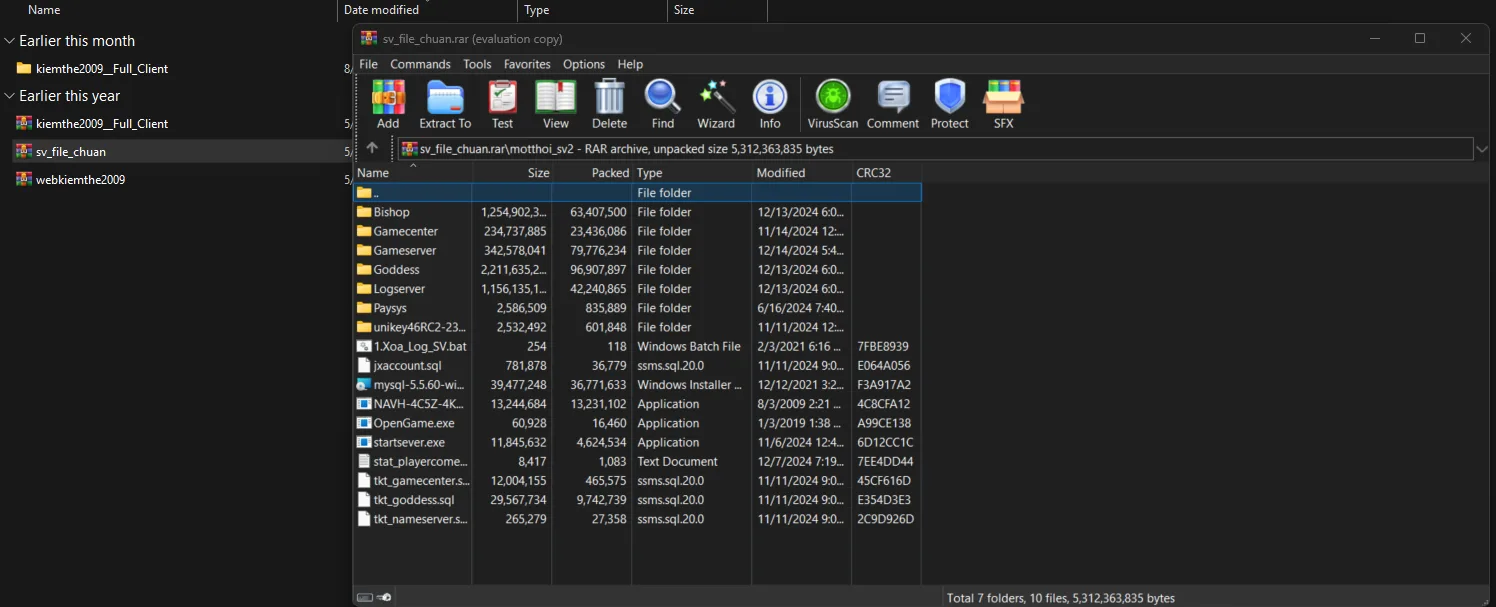Screen dimensions: 1496x607
Task: Sort by the Packed column header
Action: (x=609, y=173)
